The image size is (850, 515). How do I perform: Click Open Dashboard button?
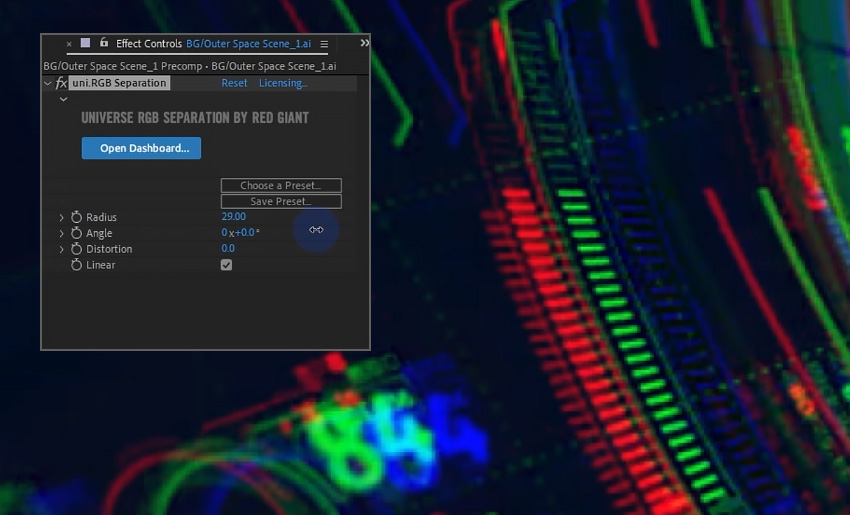click(x=141, y=148)
